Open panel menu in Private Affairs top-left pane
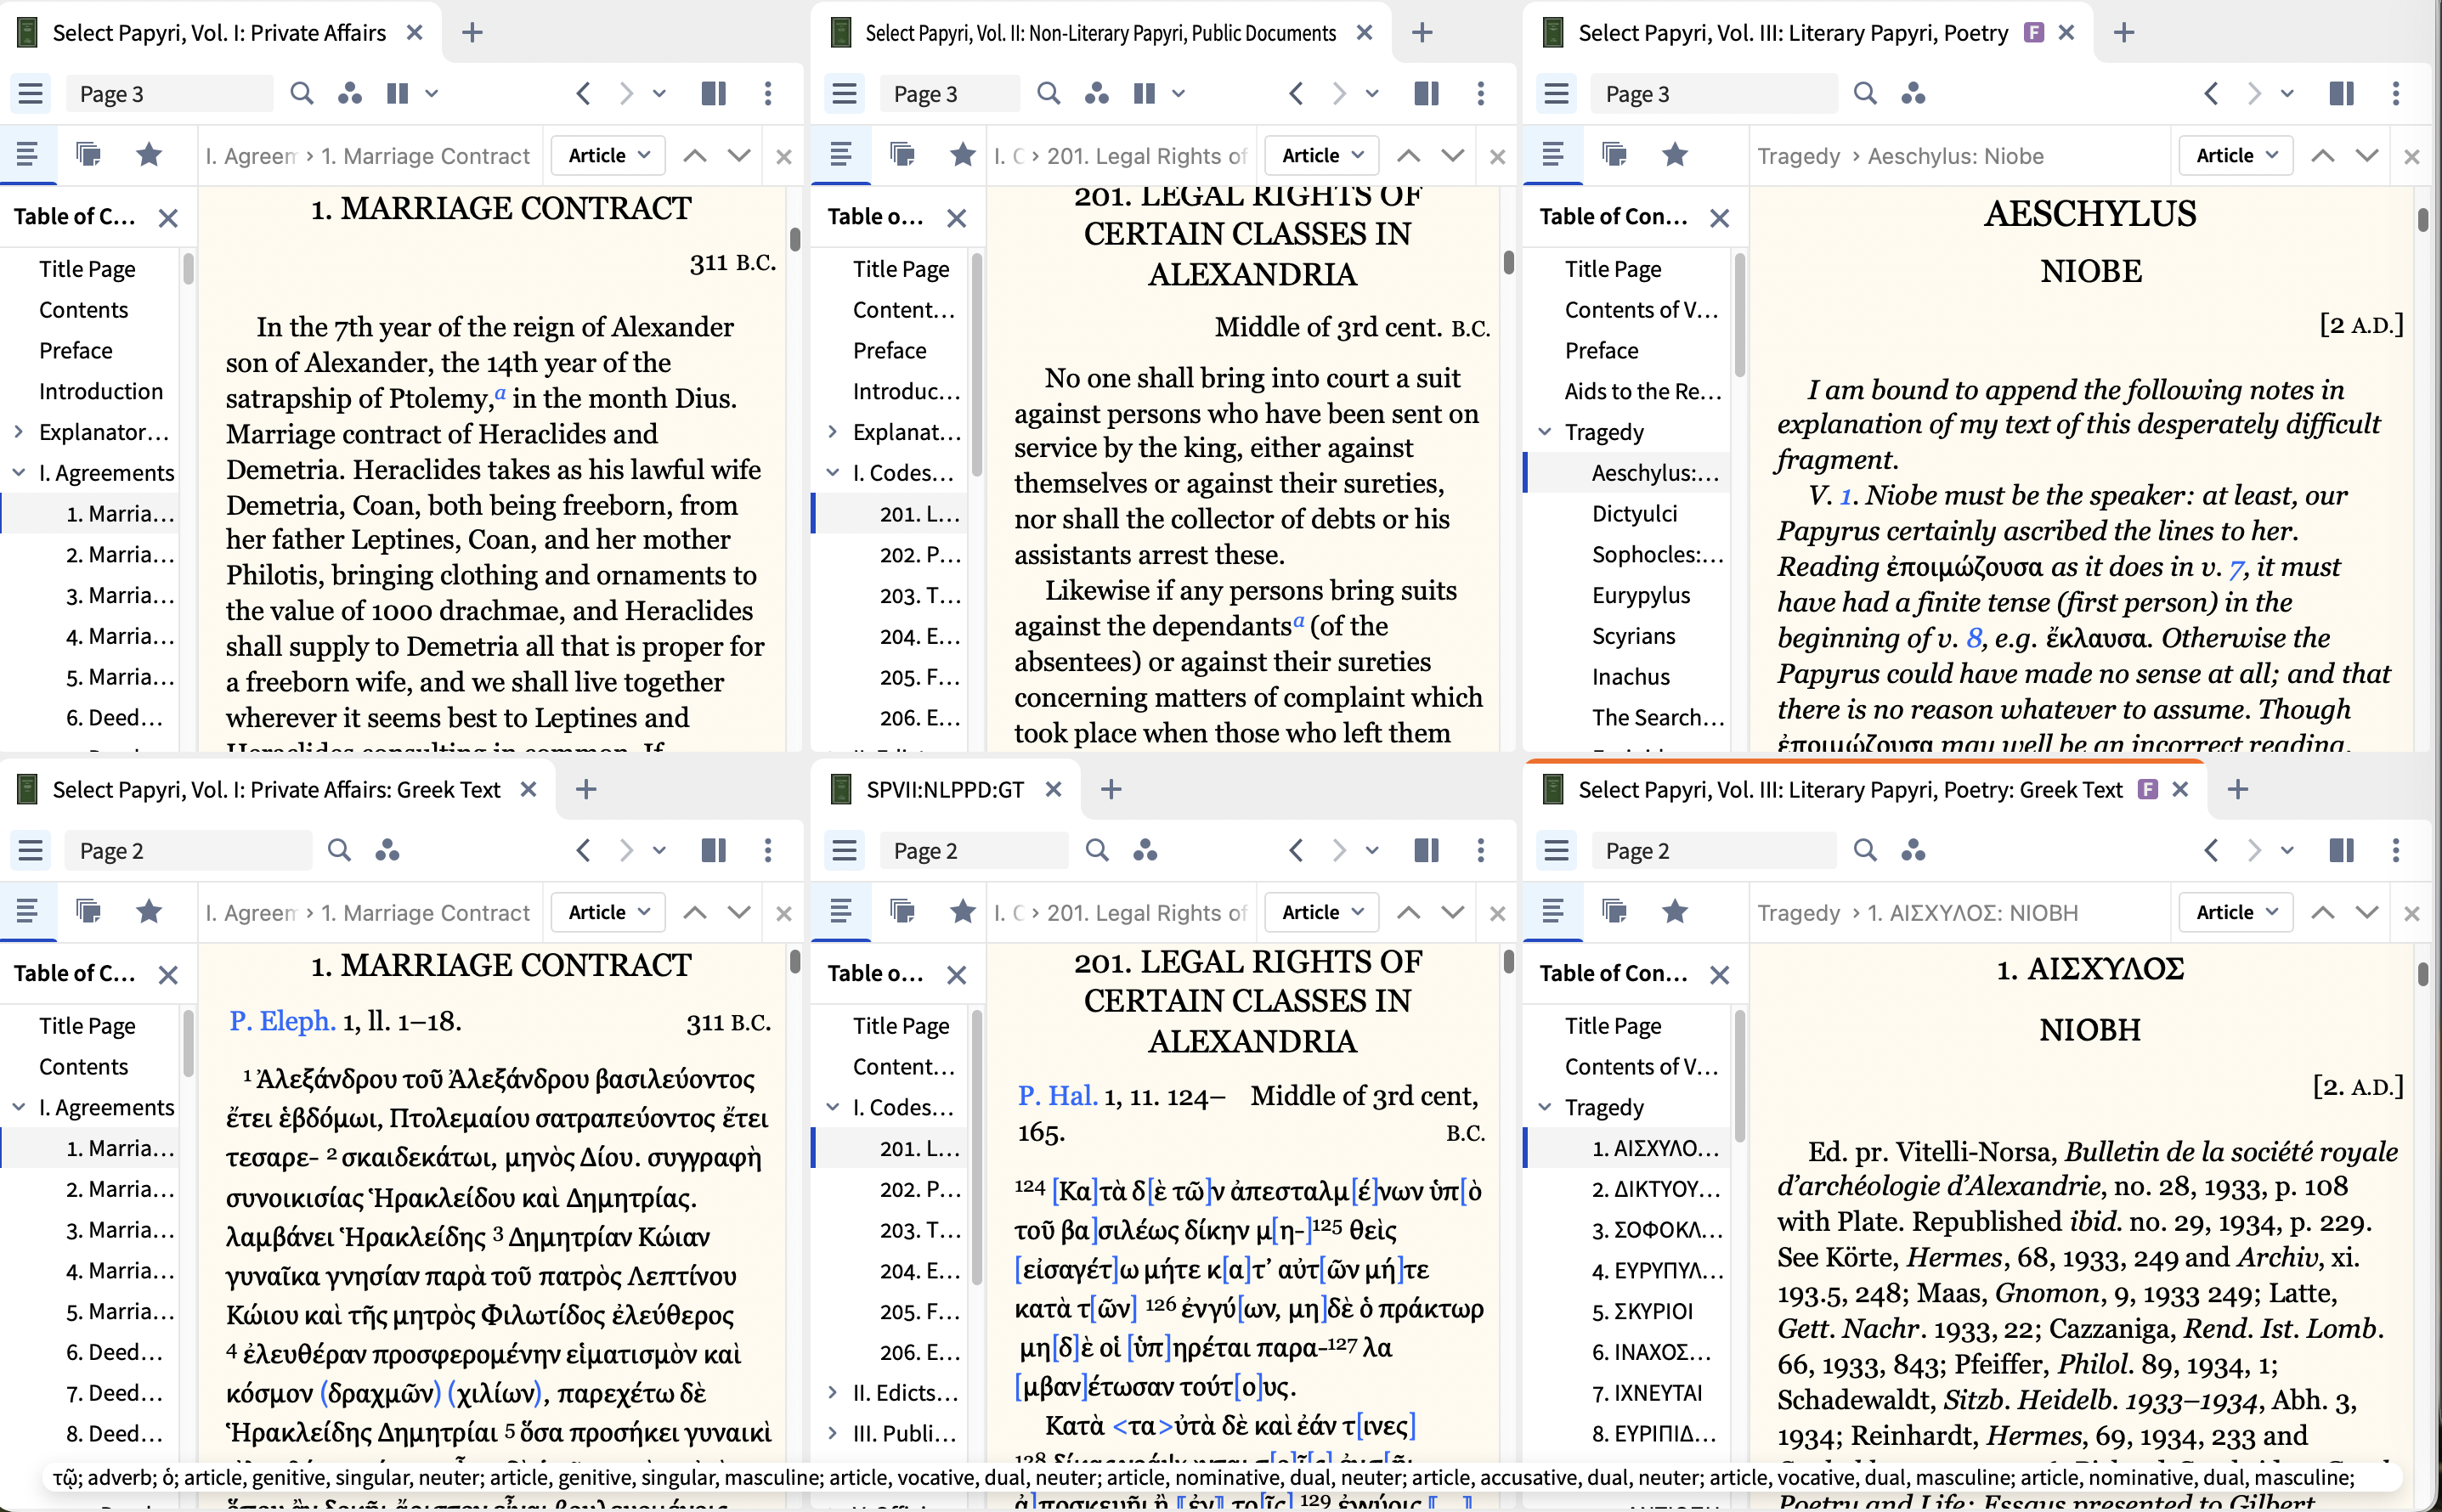 (x=30, y=94)
